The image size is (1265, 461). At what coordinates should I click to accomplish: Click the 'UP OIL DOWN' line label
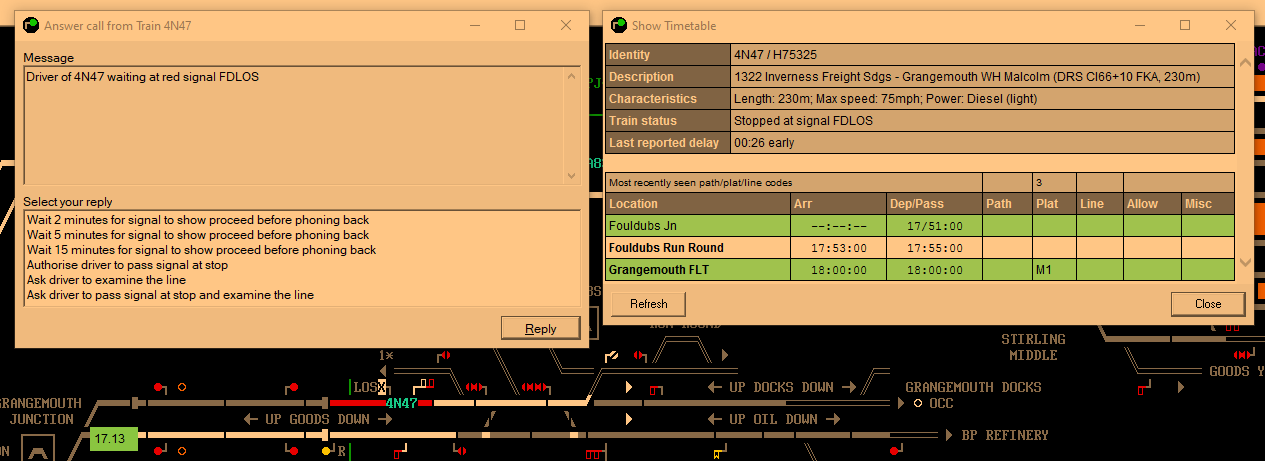(x=773, y=420)
